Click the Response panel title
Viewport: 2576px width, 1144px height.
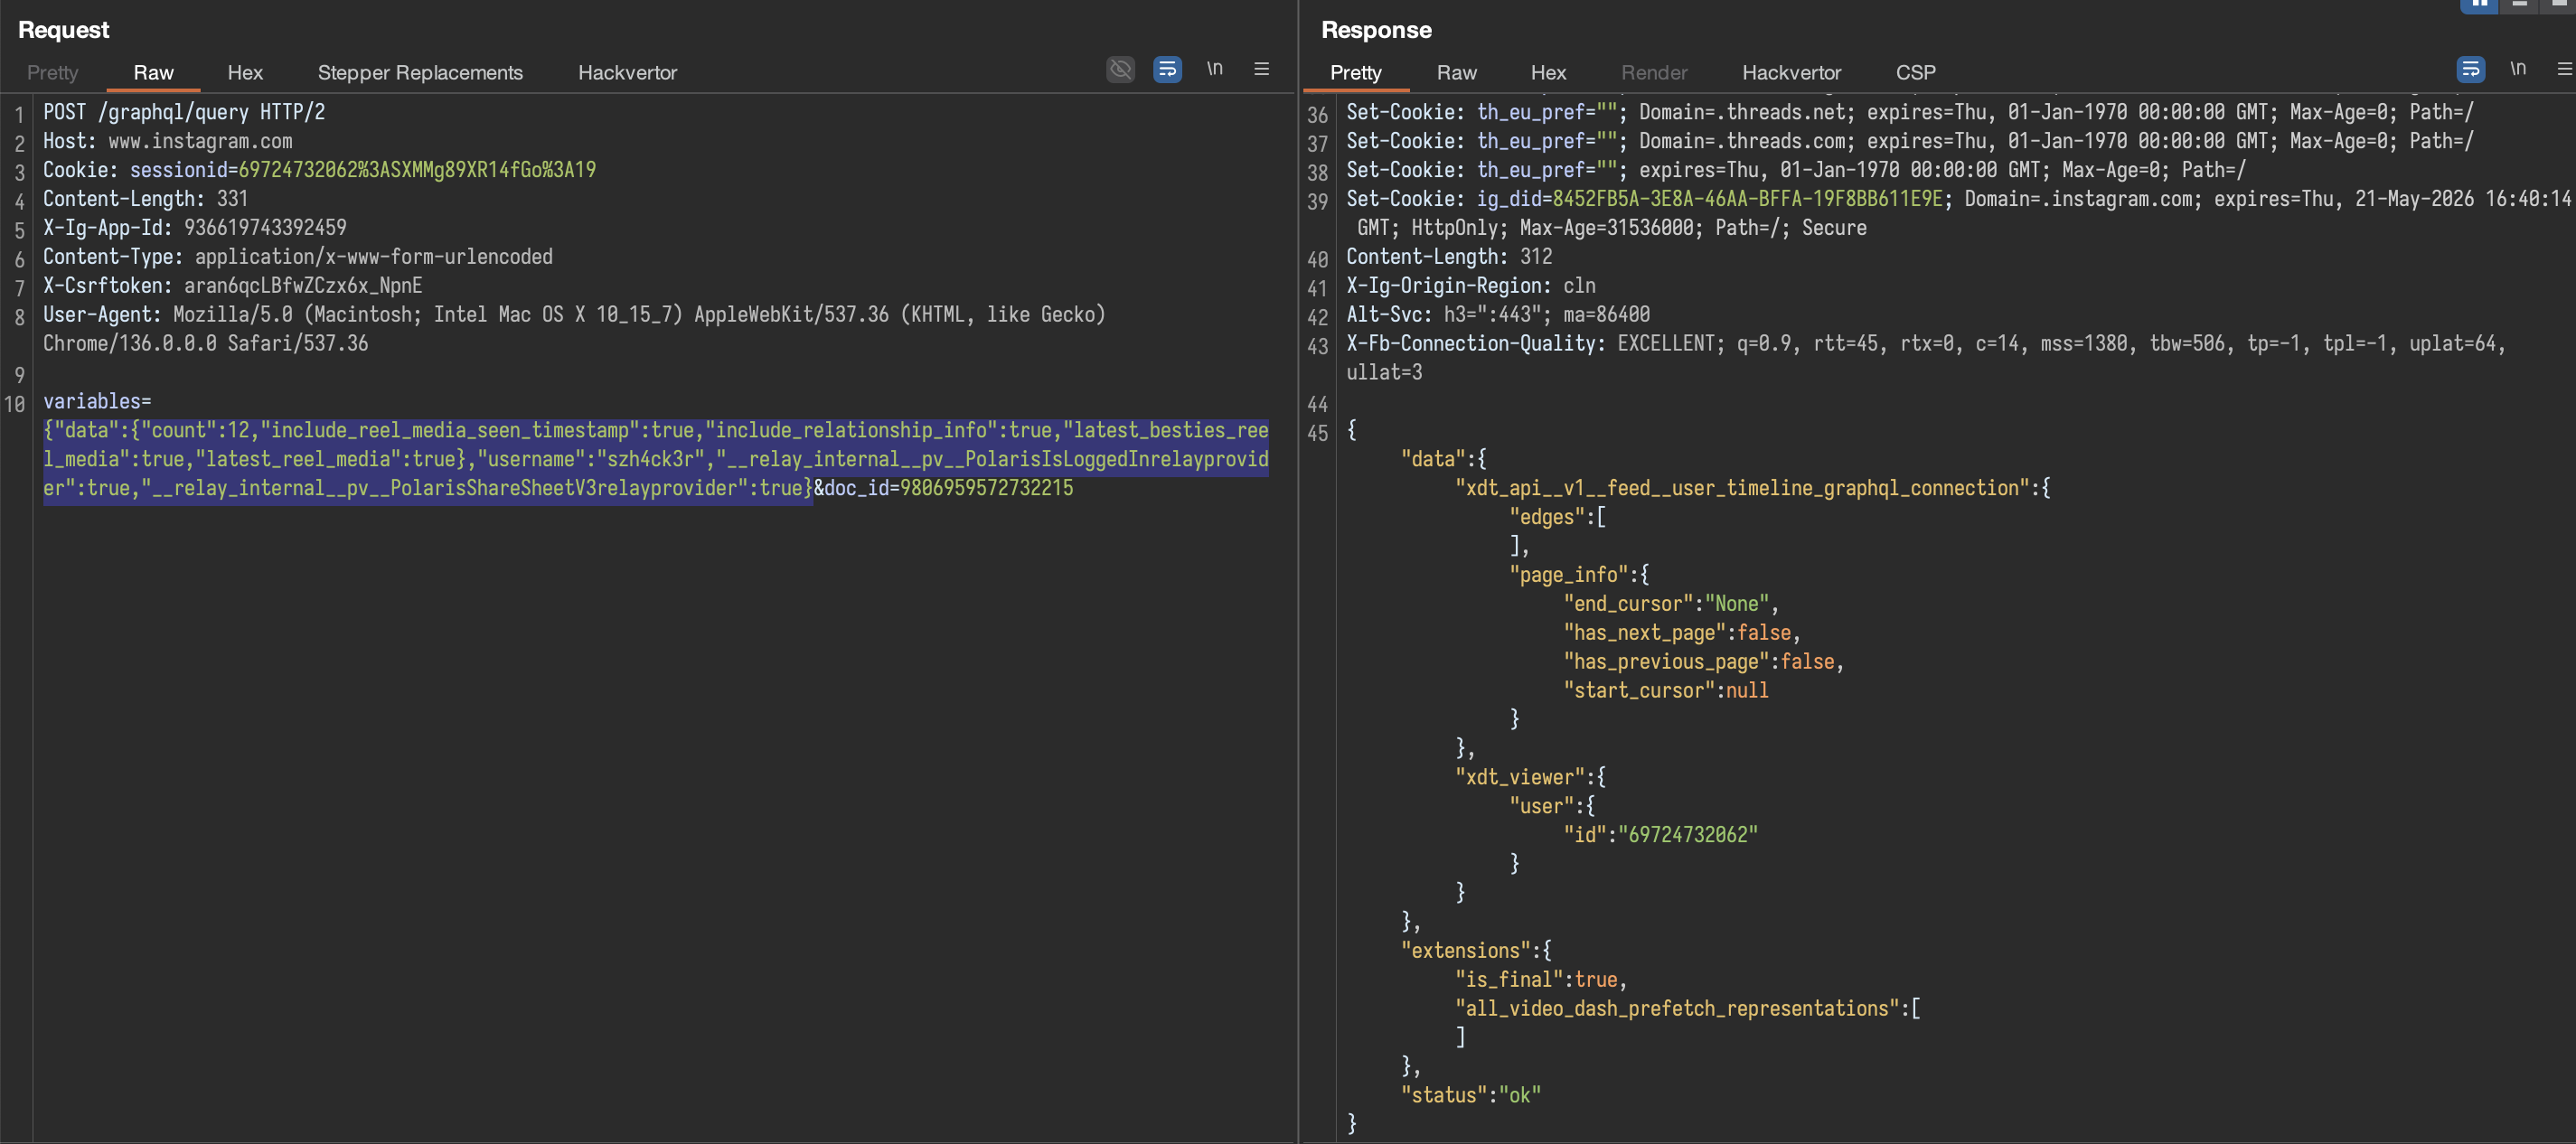(1376, 30)
